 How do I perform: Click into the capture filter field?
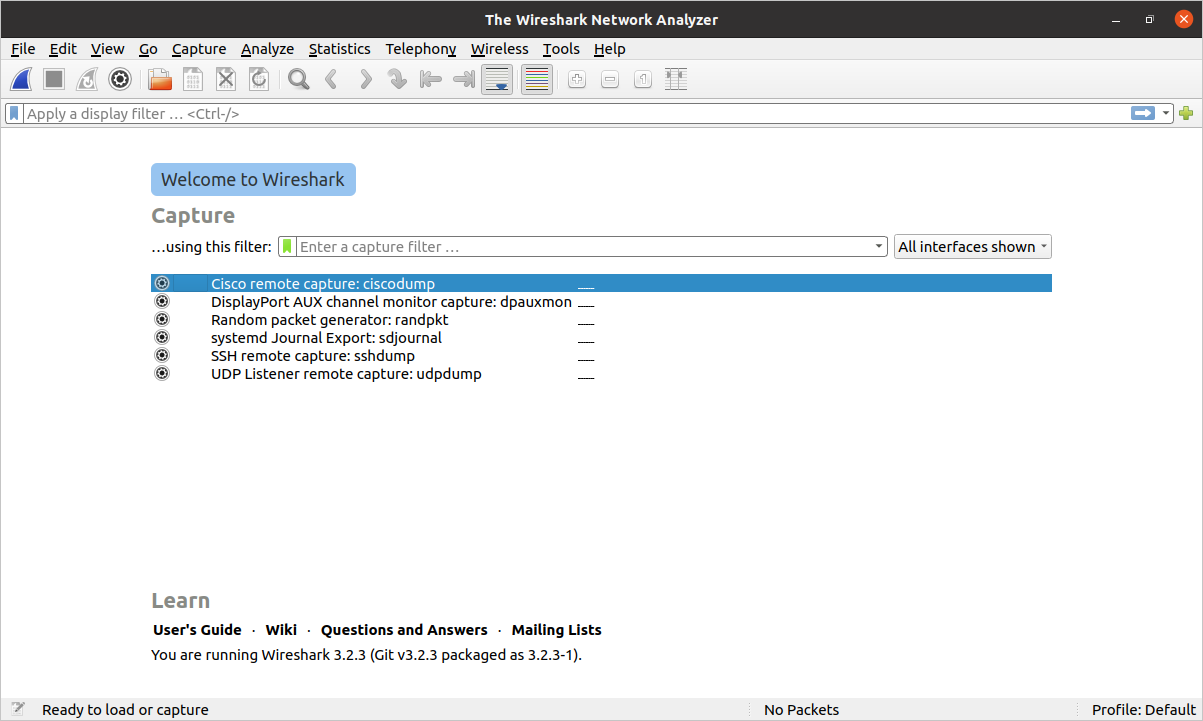584,246
